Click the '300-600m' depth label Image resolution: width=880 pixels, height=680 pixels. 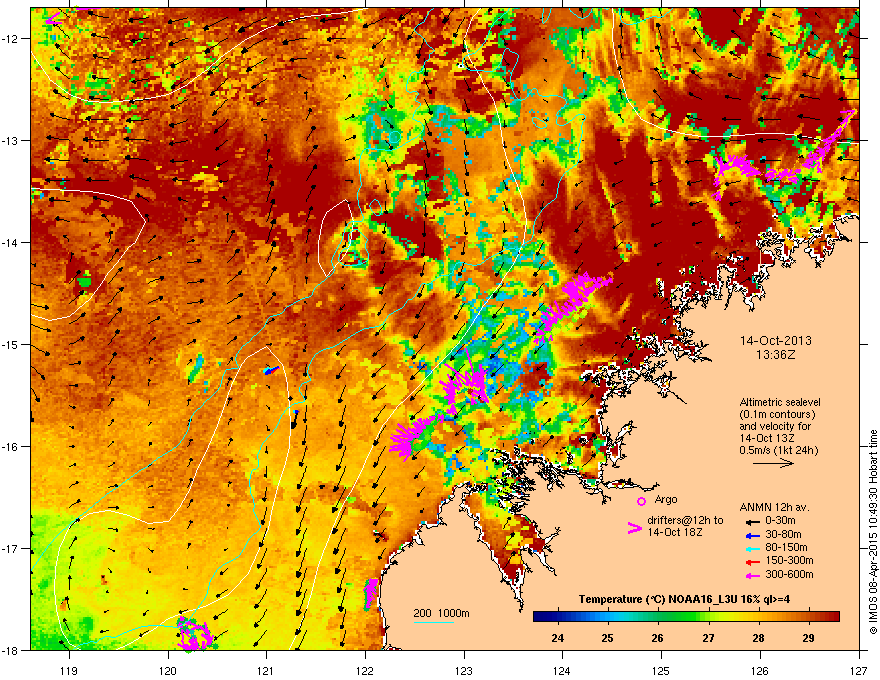click(789, 575)
